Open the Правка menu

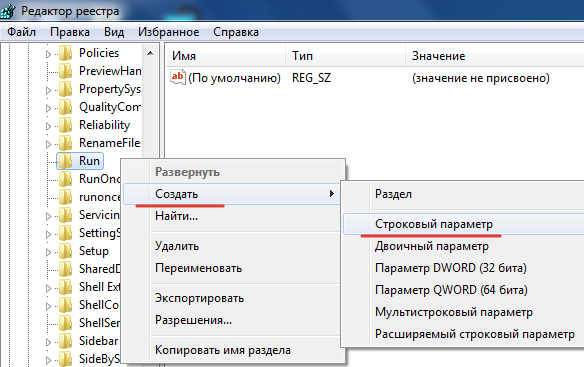point(70,32)
